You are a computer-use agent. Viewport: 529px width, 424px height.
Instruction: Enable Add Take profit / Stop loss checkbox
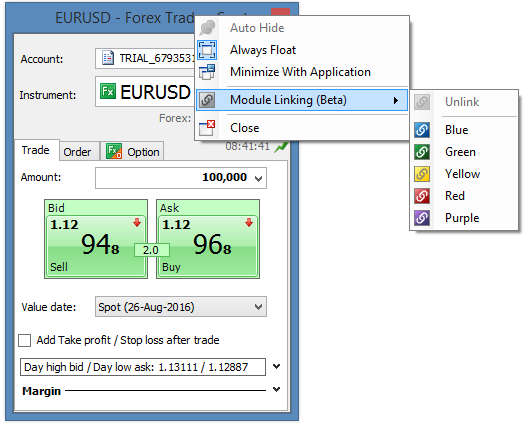[25, 340]
